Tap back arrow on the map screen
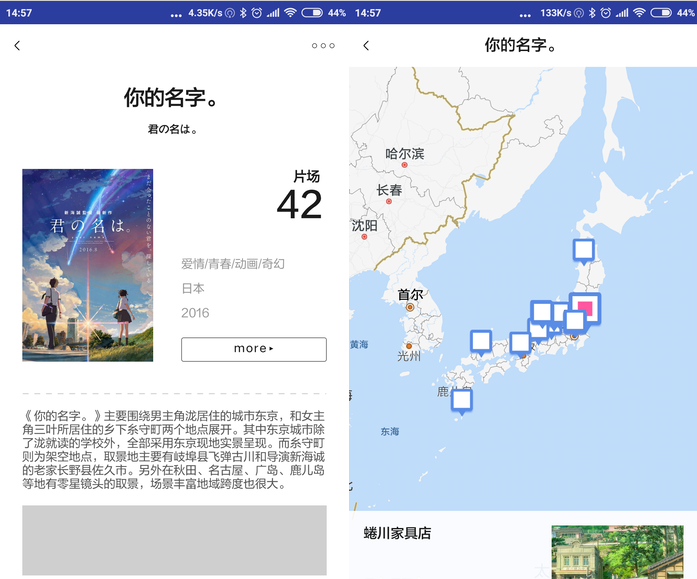This screenshot has width=697, height=579. click(x=366, y=46)
